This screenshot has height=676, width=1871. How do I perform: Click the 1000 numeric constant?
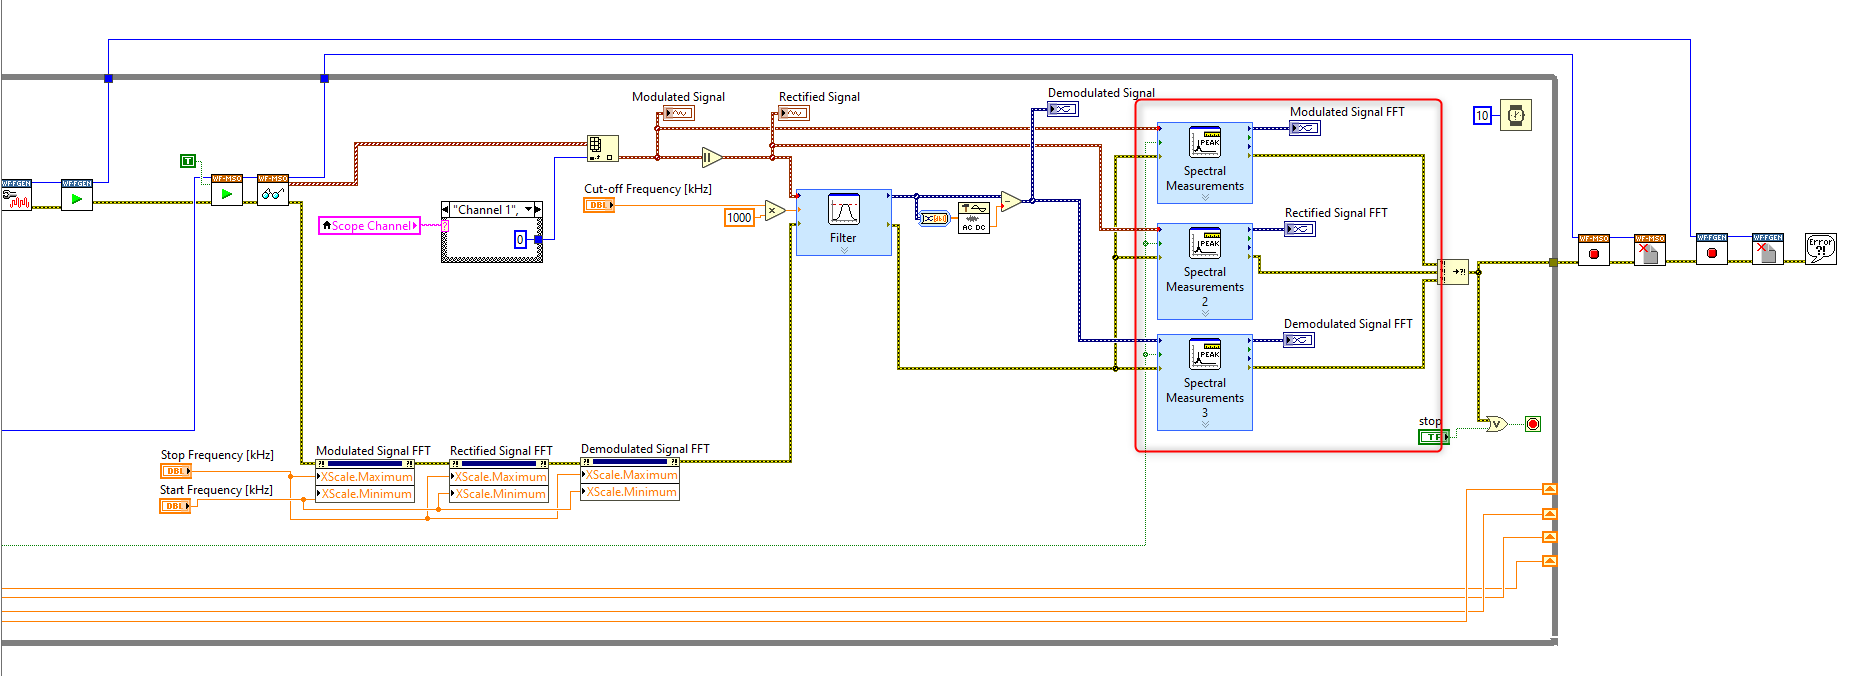(x=739, y=218)
